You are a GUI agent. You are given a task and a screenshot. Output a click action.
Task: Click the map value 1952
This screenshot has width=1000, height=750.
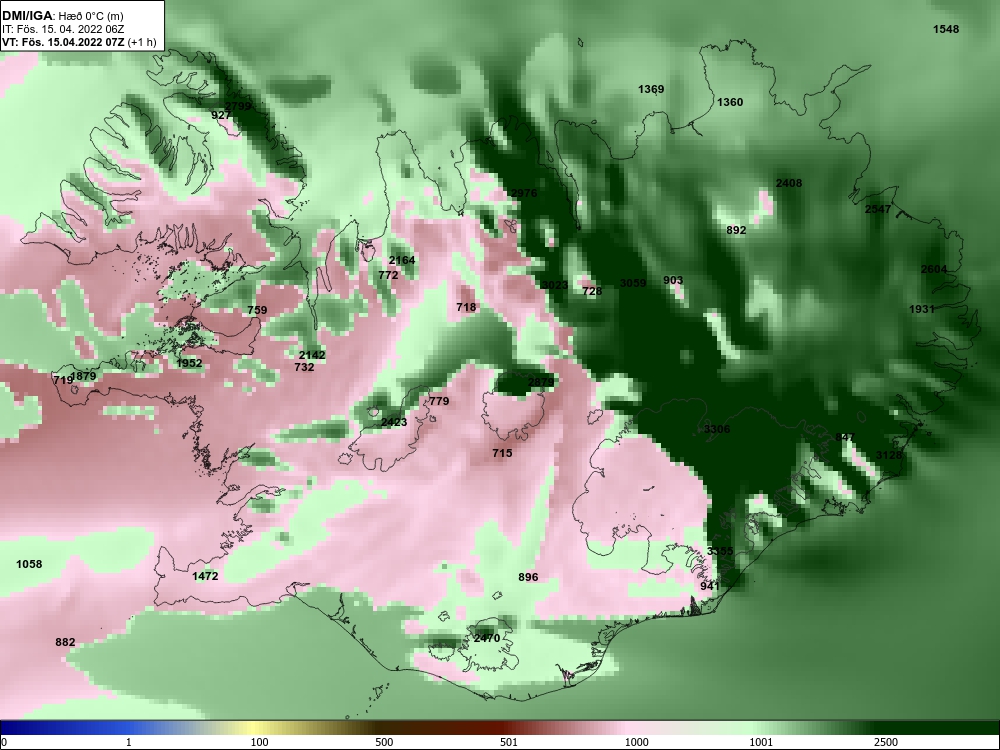point(189,364)
